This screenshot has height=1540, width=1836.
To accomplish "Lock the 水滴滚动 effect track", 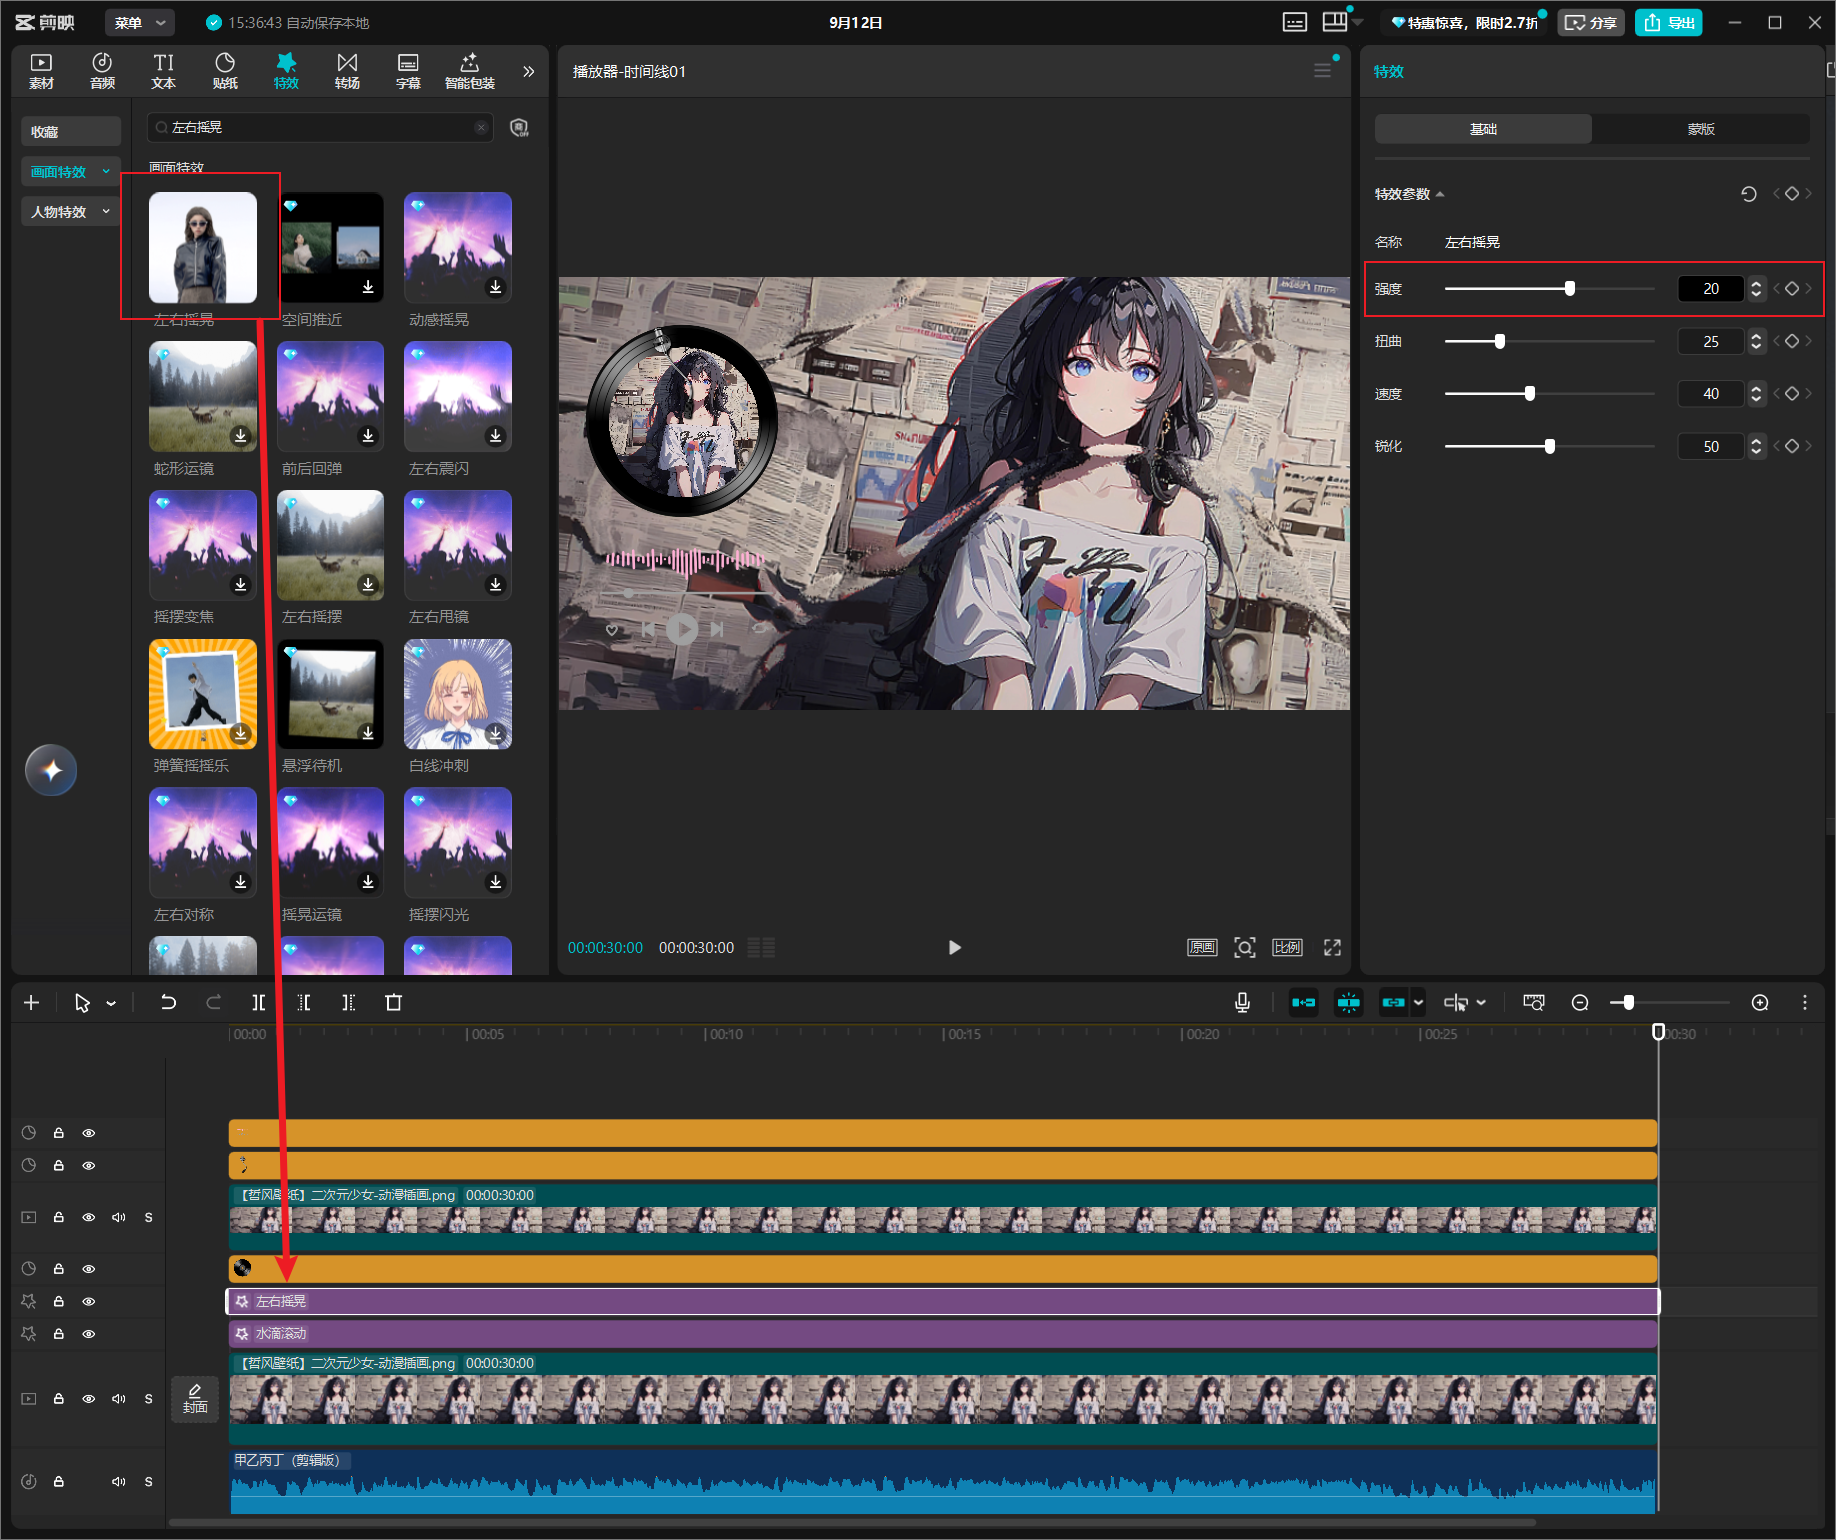I will (x=59, y=1334).
